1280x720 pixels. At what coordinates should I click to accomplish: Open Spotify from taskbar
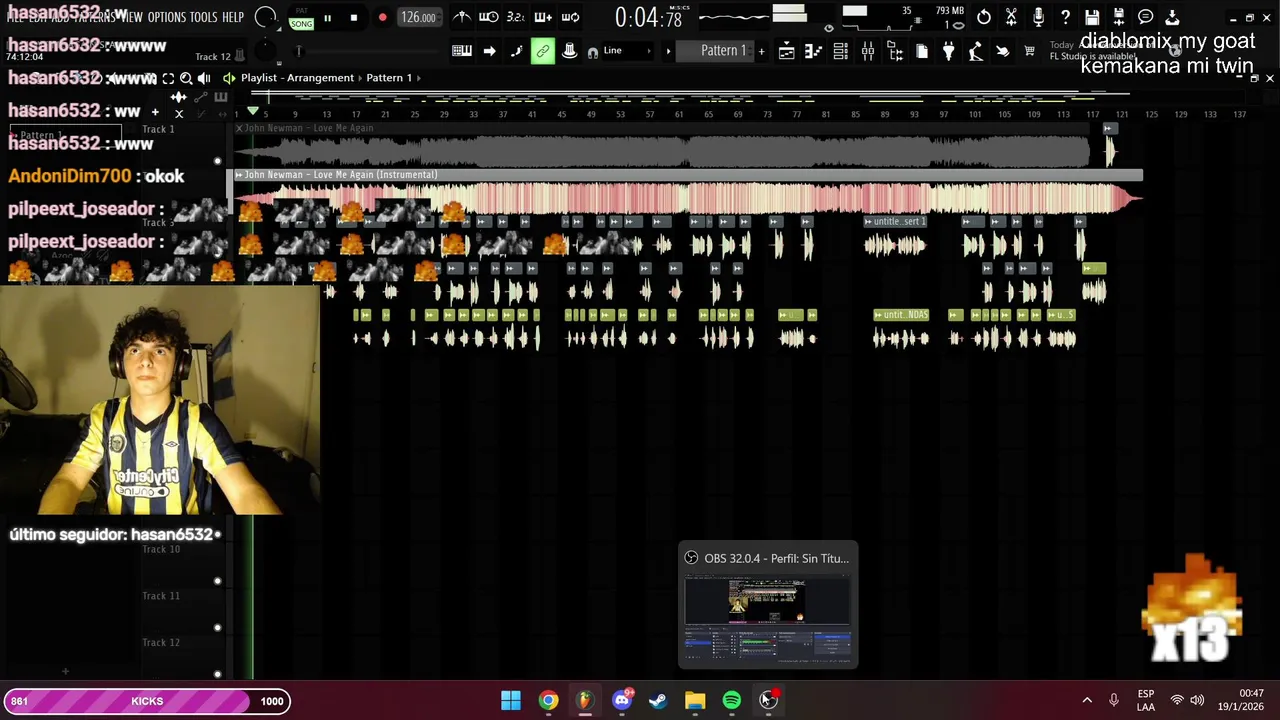pyautogui.click(x=732, y=700)
